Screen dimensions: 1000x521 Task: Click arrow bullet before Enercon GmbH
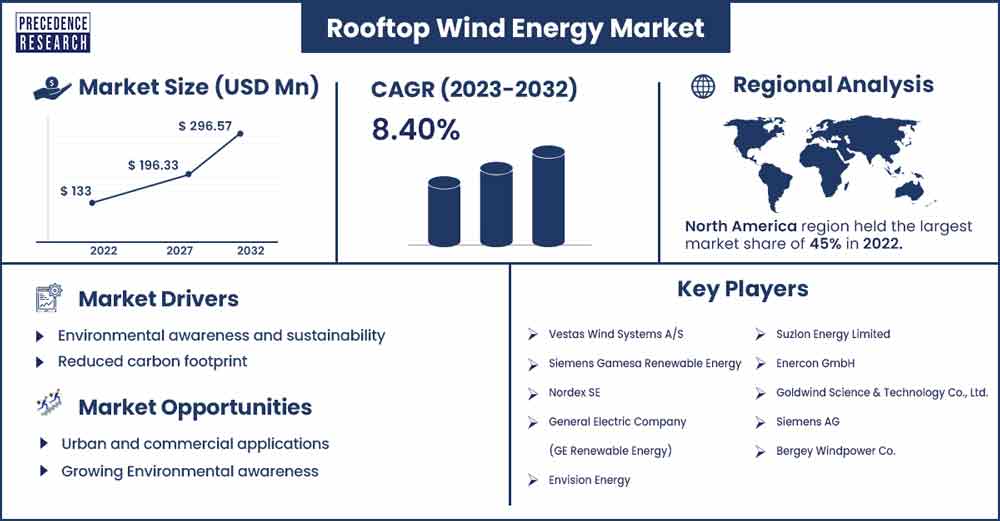(760, 363)
